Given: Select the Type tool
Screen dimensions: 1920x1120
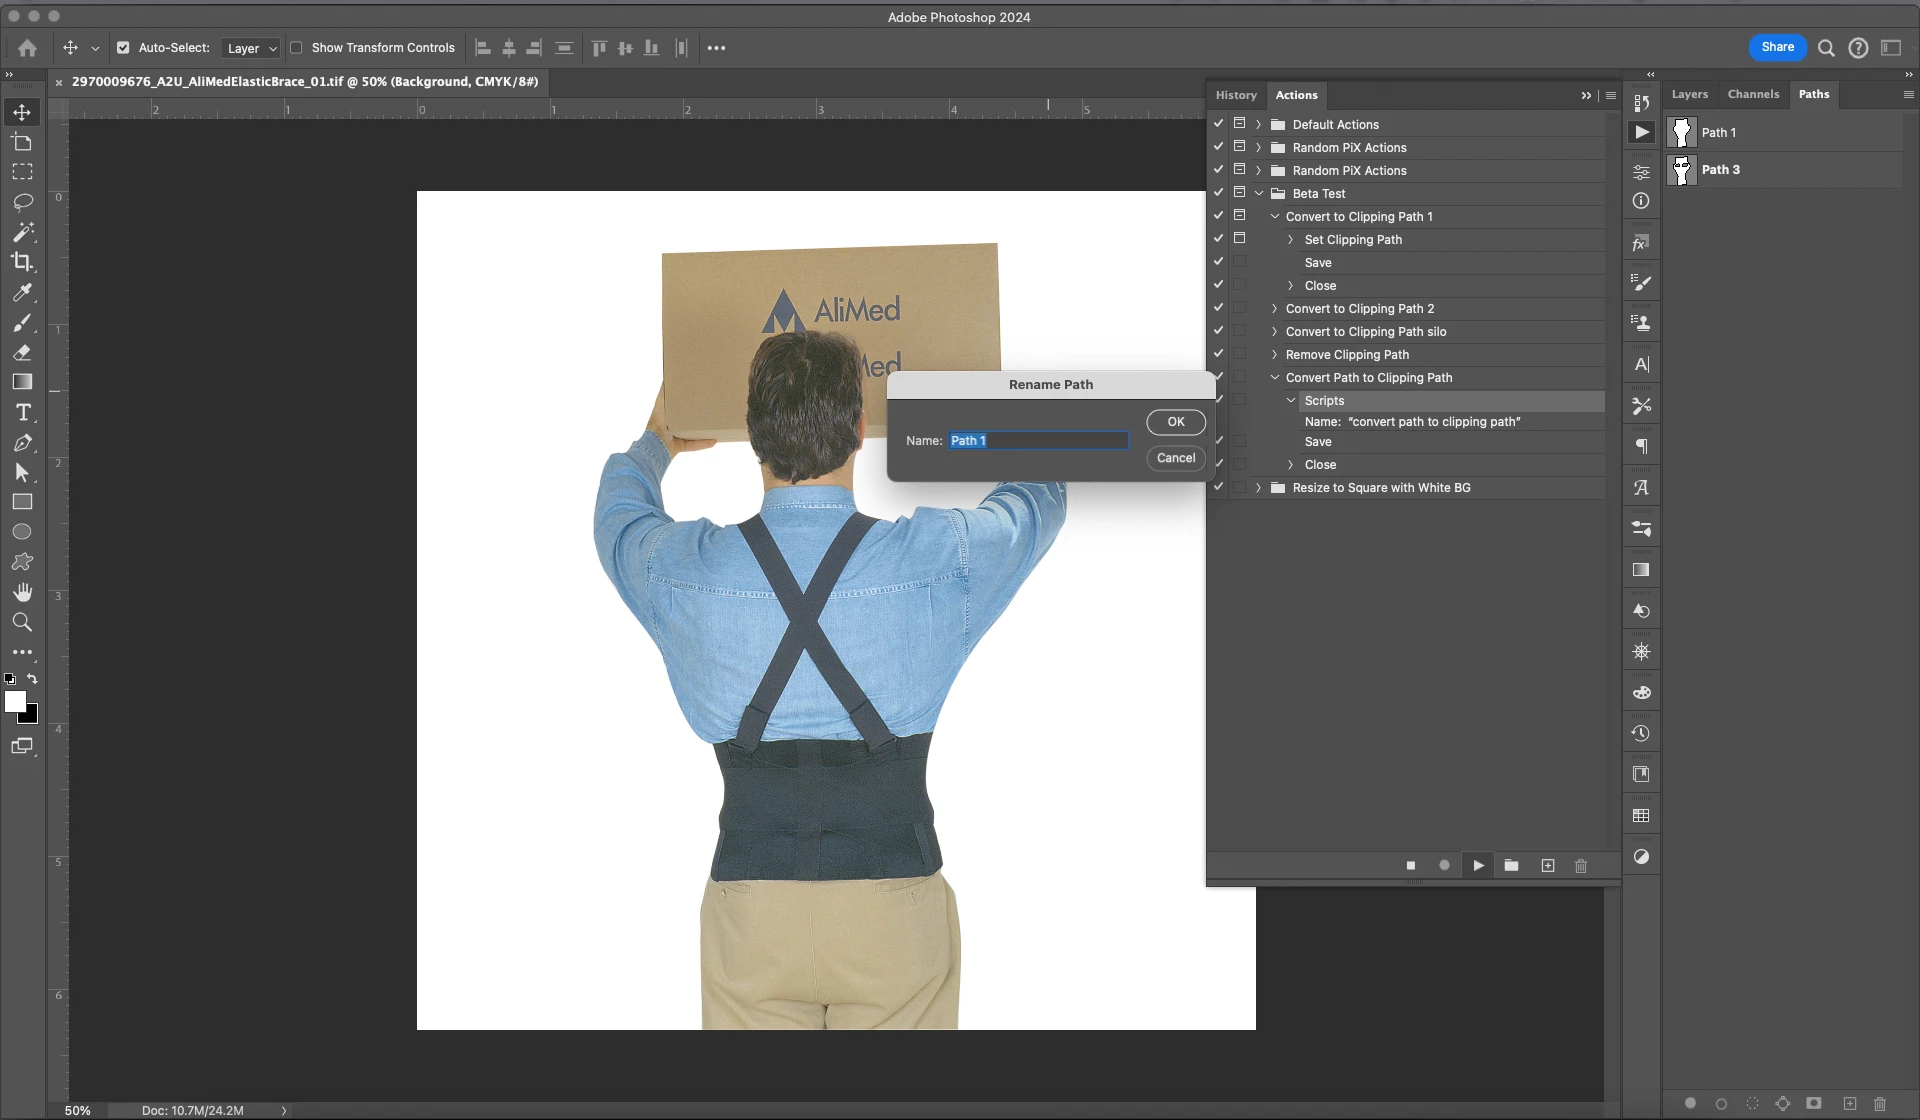Looking at the screenshot, I should [22, 412].
